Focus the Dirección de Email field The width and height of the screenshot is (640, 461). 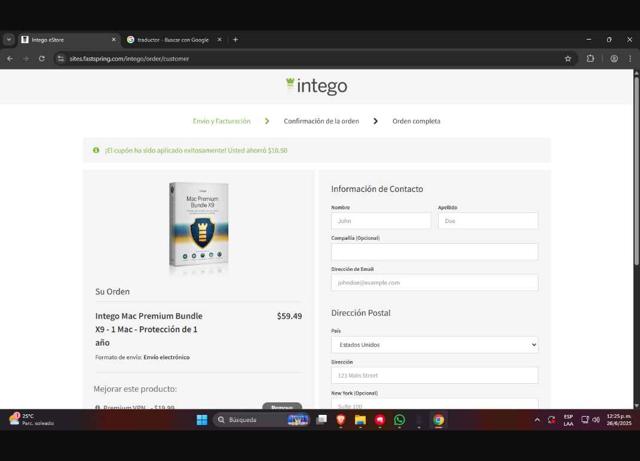tap(435, 283)
